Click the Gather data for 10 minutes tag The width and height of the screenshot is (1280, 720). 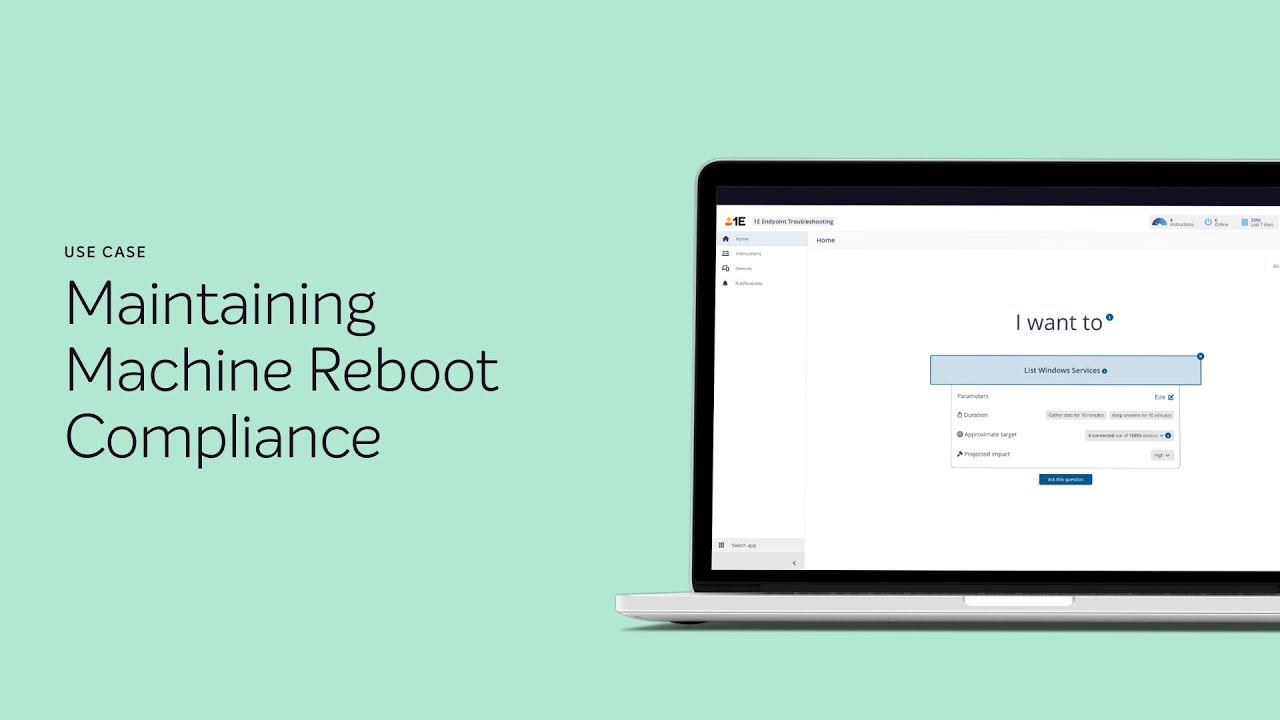tap(1076, 415)
